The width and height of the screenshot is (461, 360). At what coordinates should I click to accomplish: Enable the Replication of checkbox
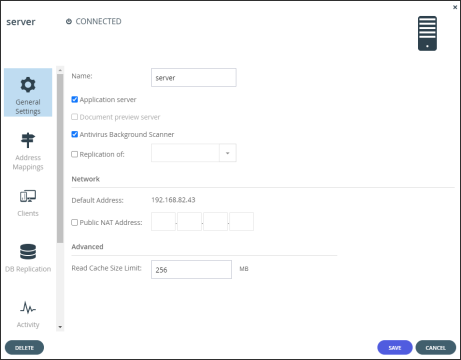point(75,154)
